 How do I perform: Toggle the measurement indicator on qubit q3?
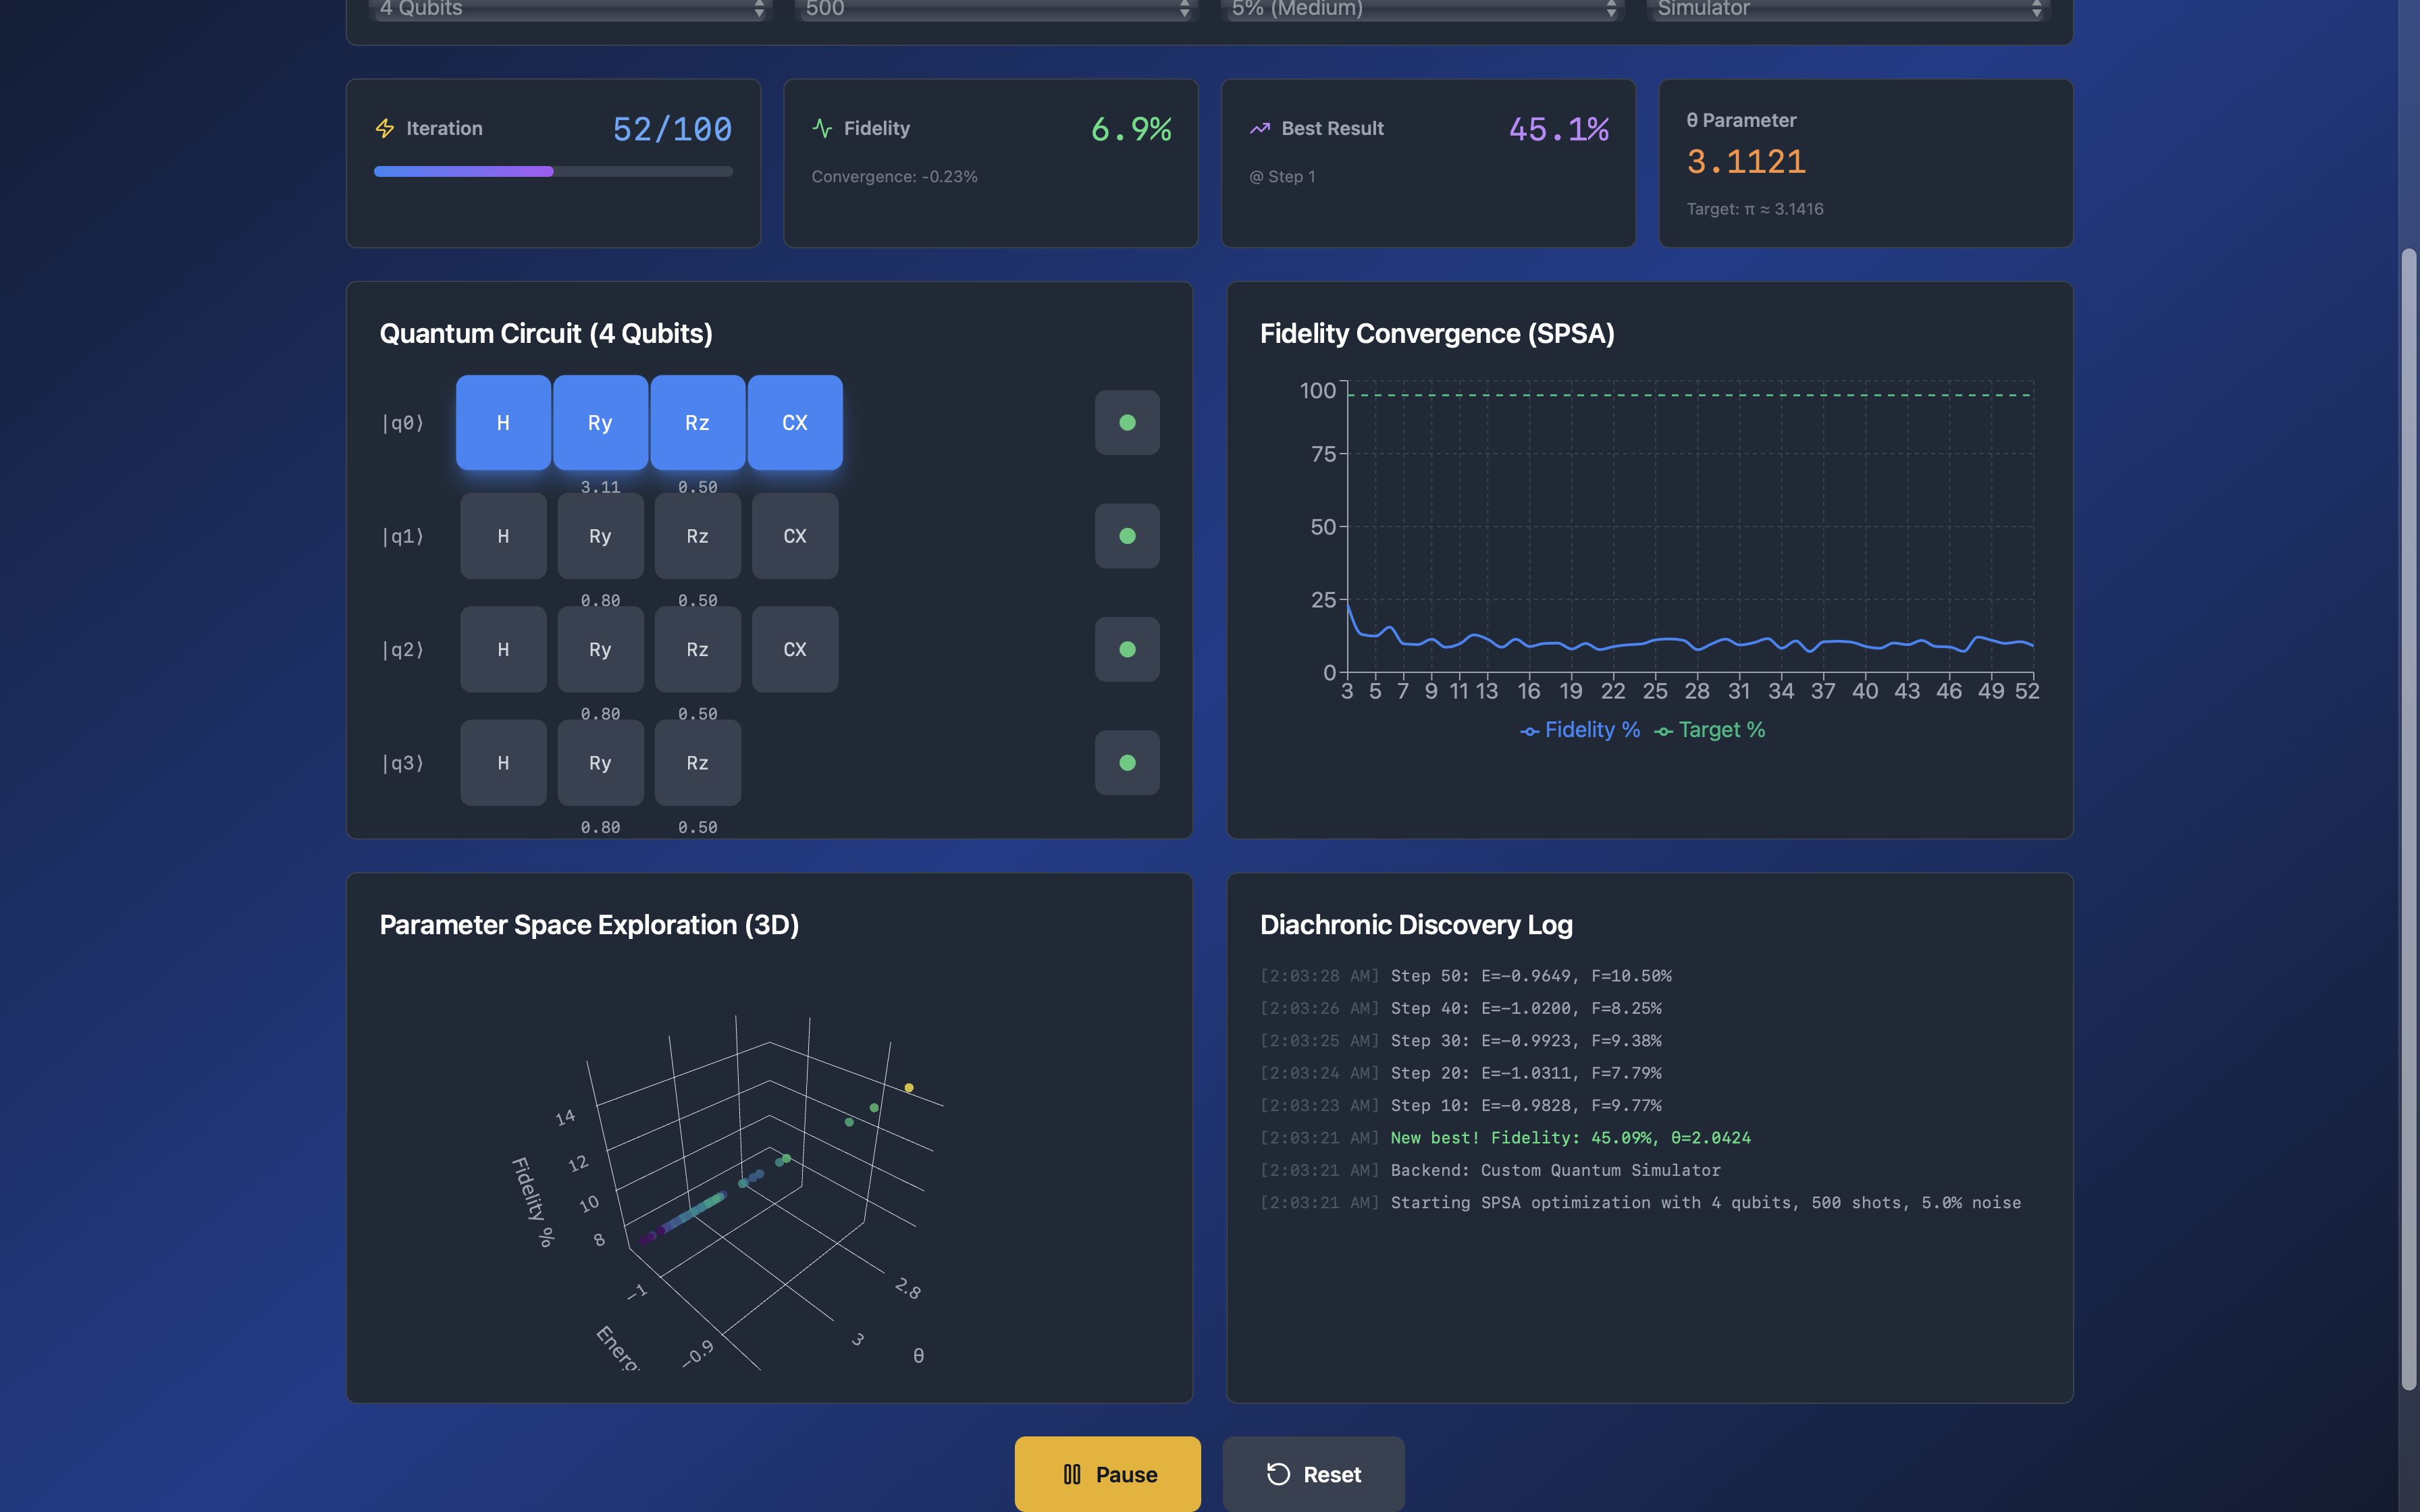(x=1127, y=762)
